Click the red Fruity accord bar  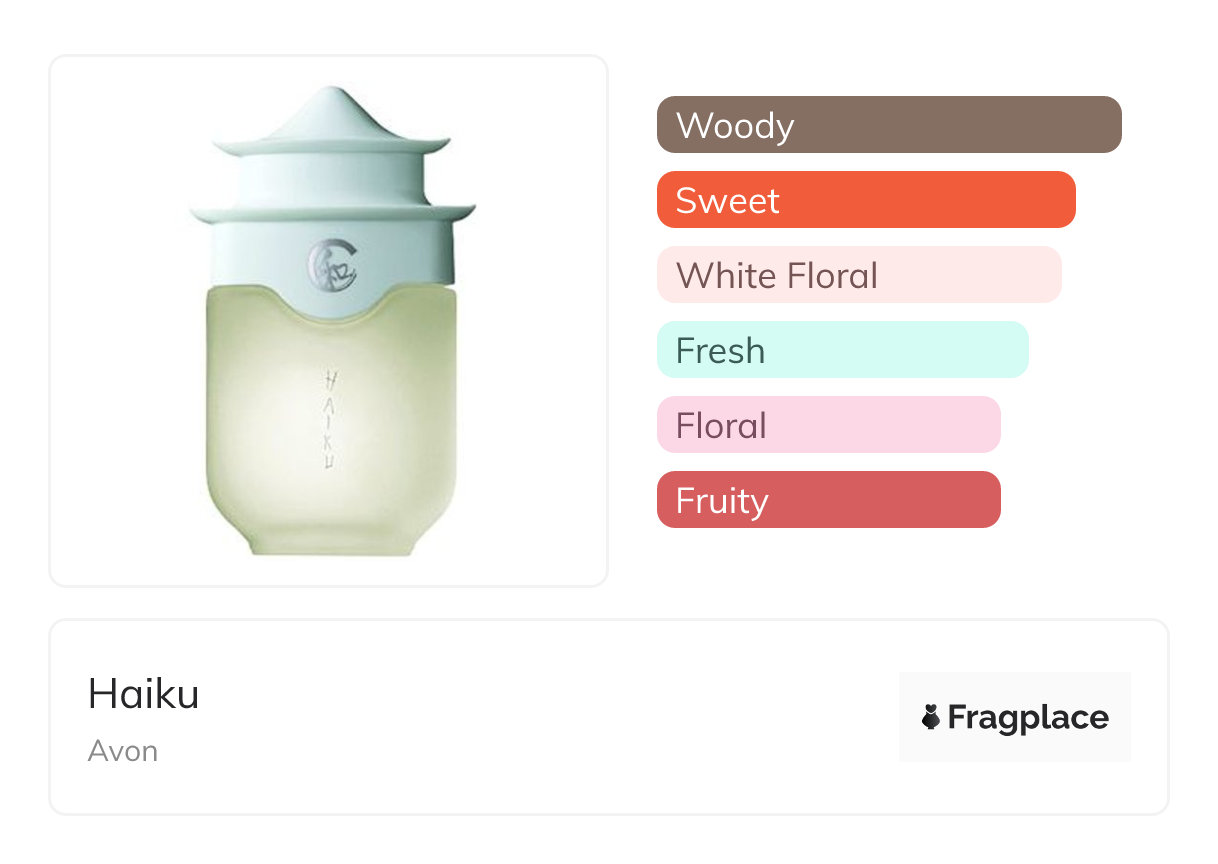pyautogui.click(x=828, y=500)
